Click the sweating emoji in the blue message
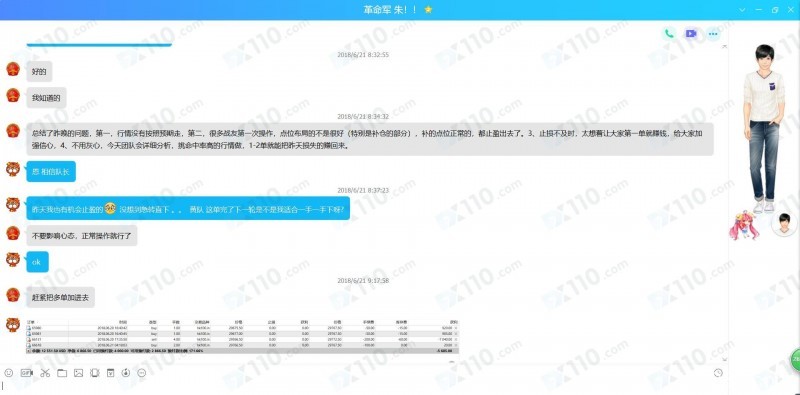Screen dimensions: 800x395 pos(111,208)
